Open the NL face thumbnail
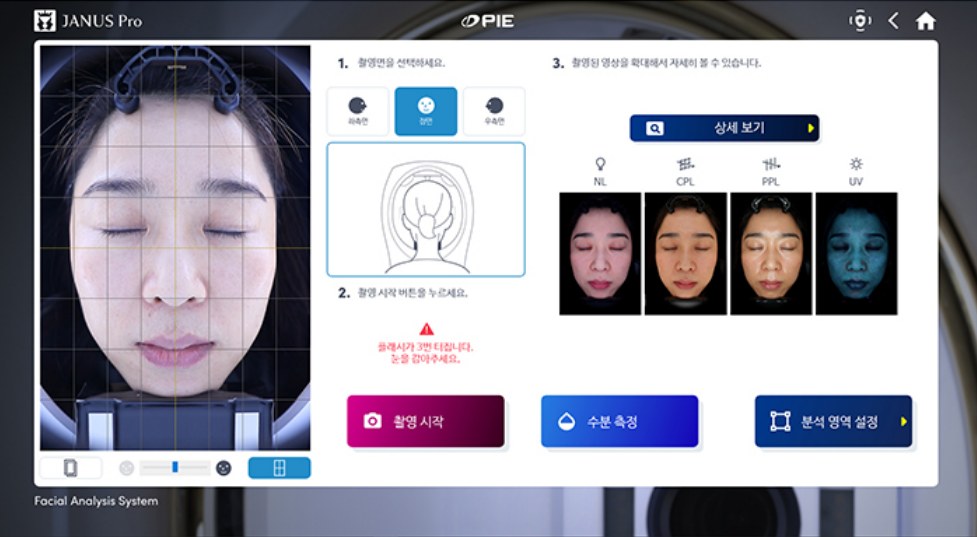This screenshot has height=537, width=977. [600, 254]
